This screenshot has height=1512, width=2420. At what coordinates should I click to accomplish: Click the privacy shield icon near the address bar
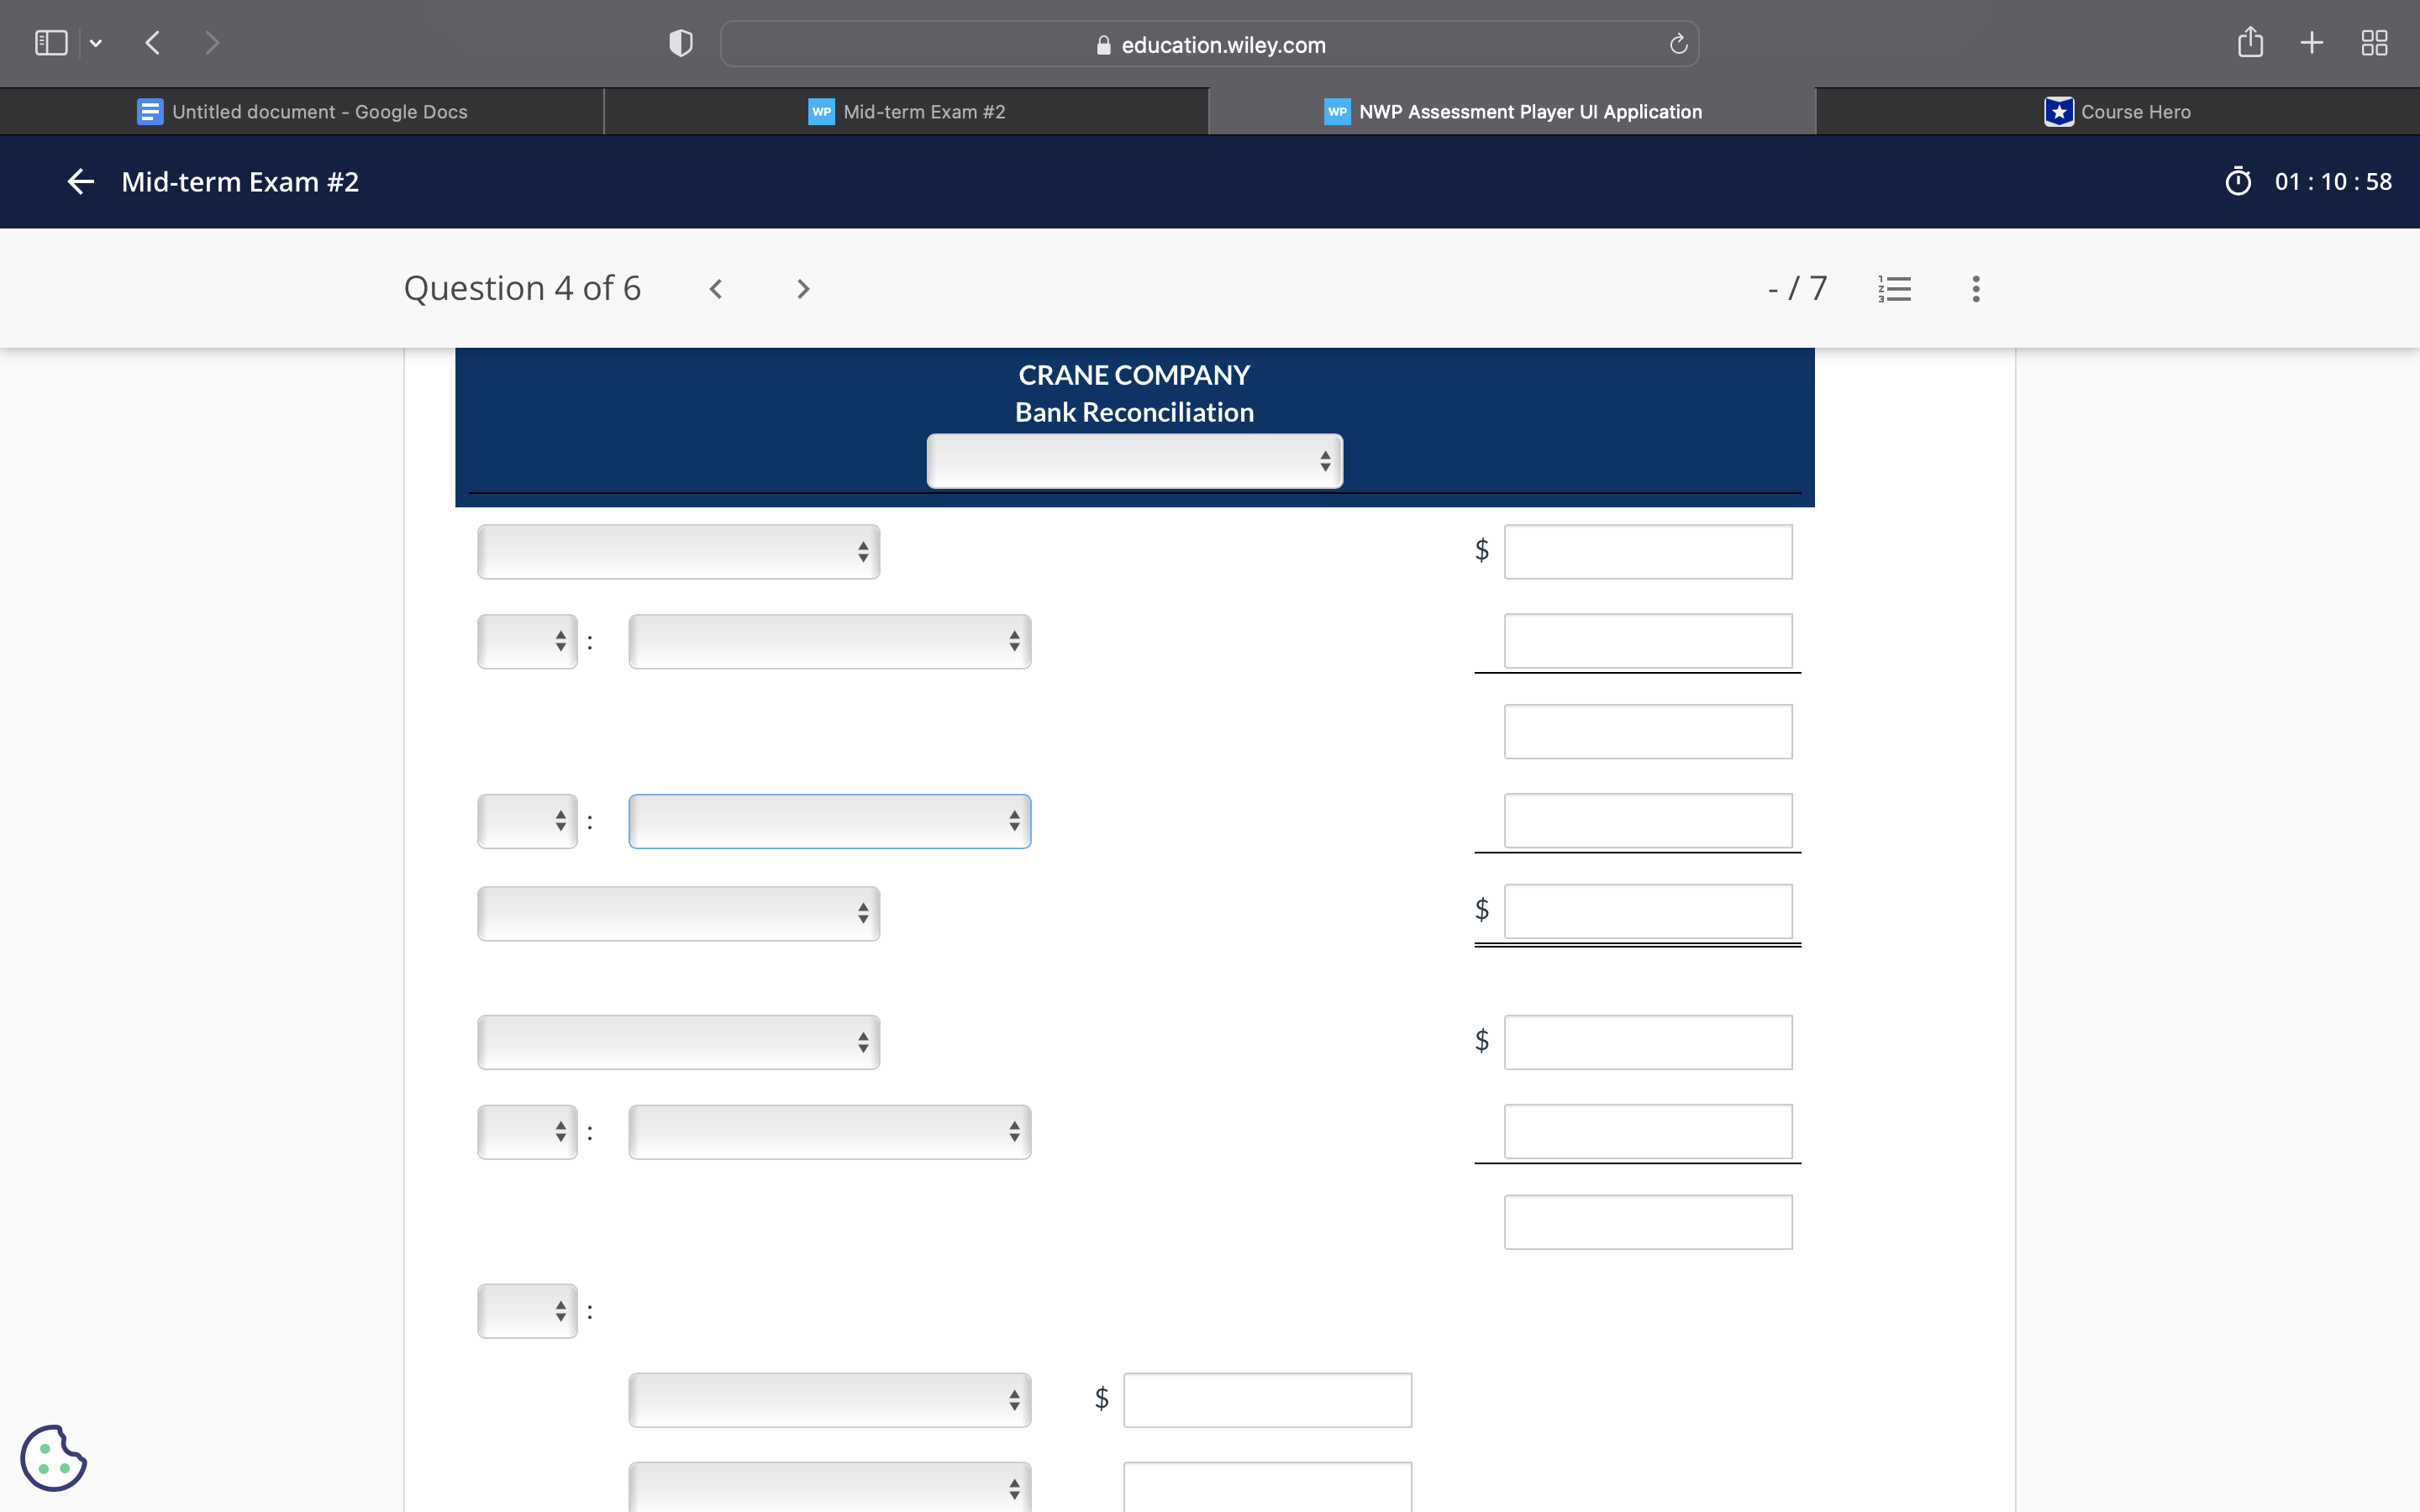[x=679, y=42]
